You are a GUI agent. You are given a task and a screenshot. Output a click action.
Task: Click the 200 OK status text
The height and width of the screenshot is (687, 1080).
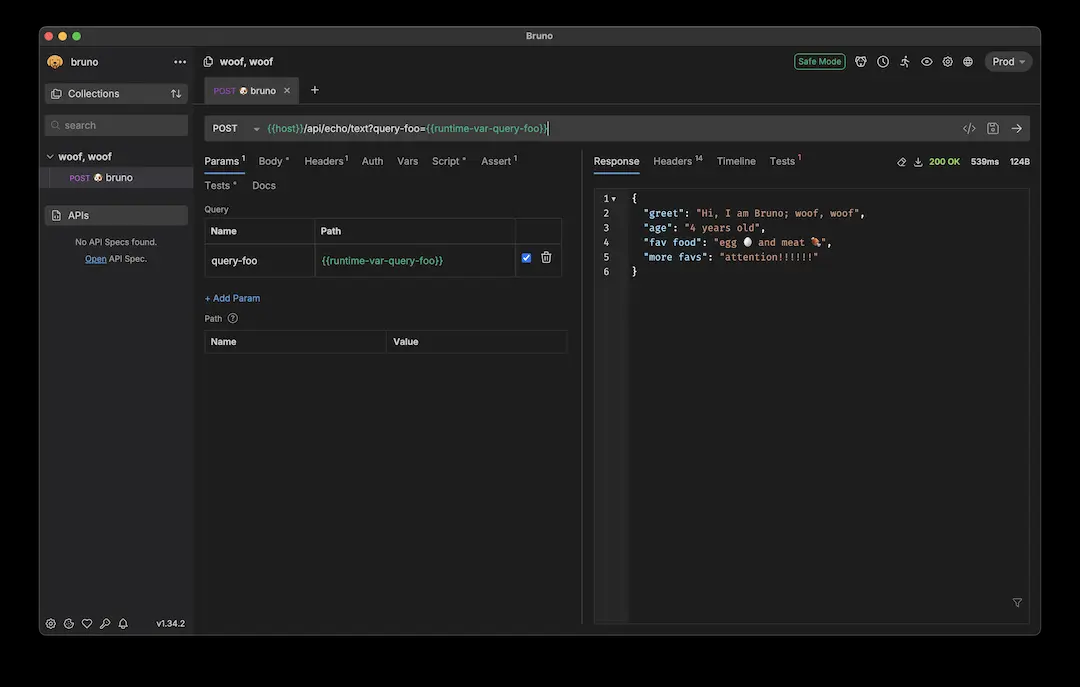[x=944, y=162]
